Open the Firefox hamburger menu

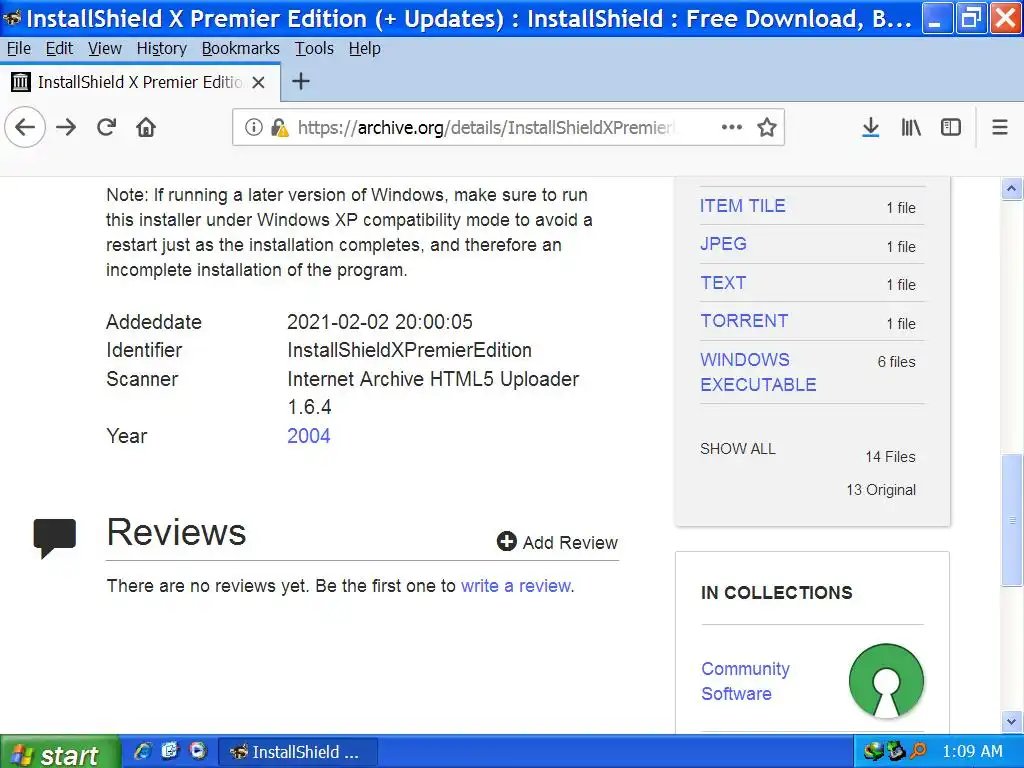coord(1000,127)
